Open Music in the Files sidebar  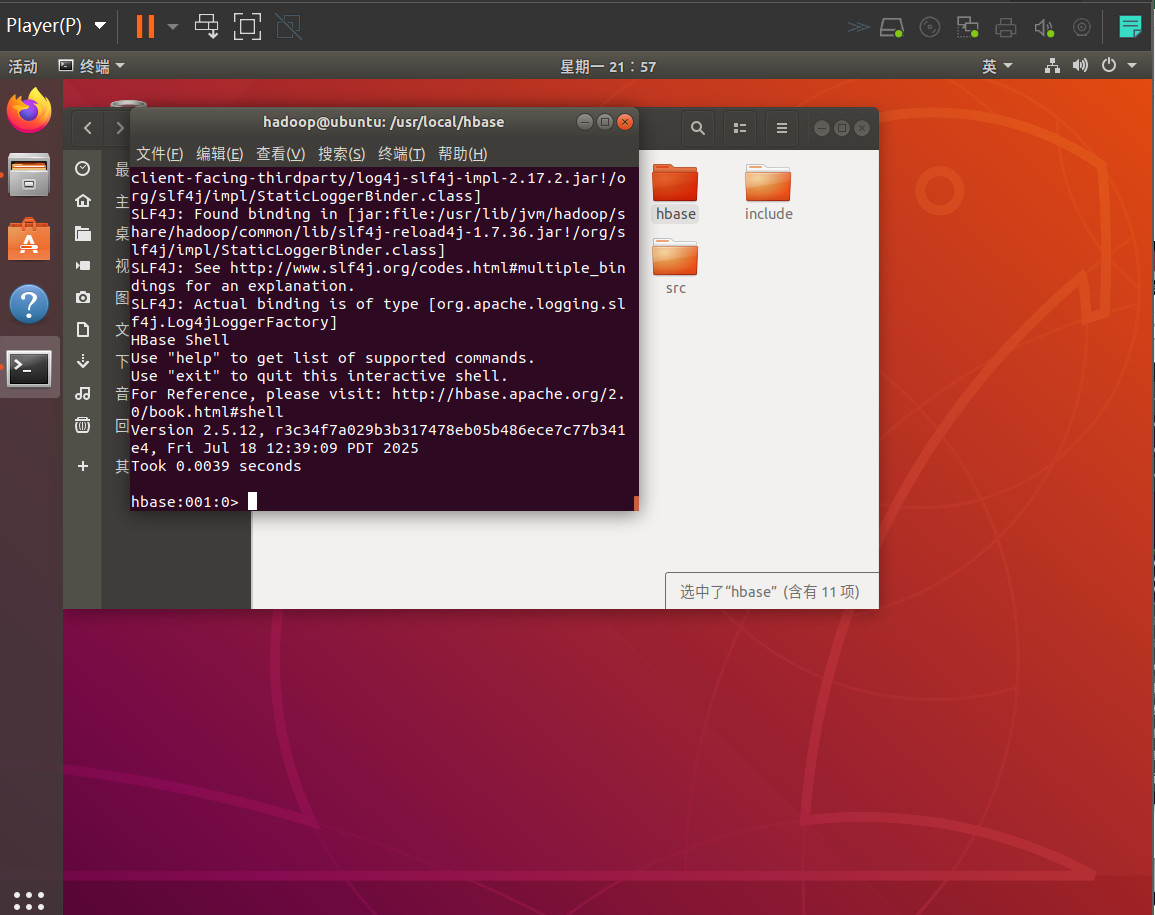click(x=82, y=393)
